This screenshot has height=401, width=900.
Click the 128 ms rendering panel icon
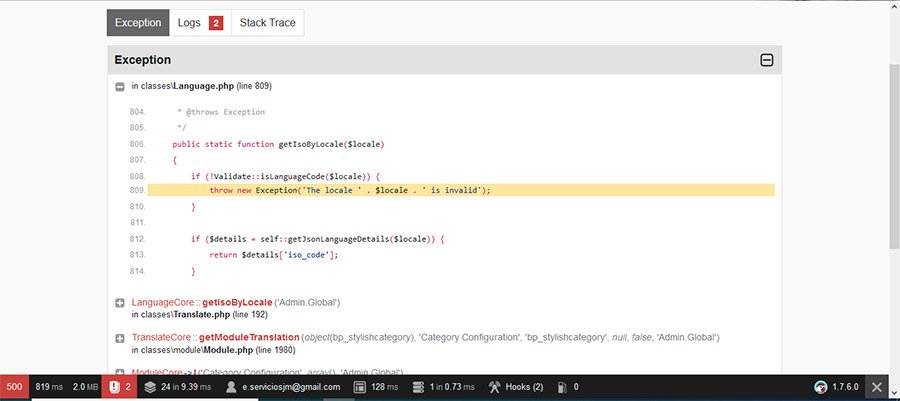(x=359, y=387)
